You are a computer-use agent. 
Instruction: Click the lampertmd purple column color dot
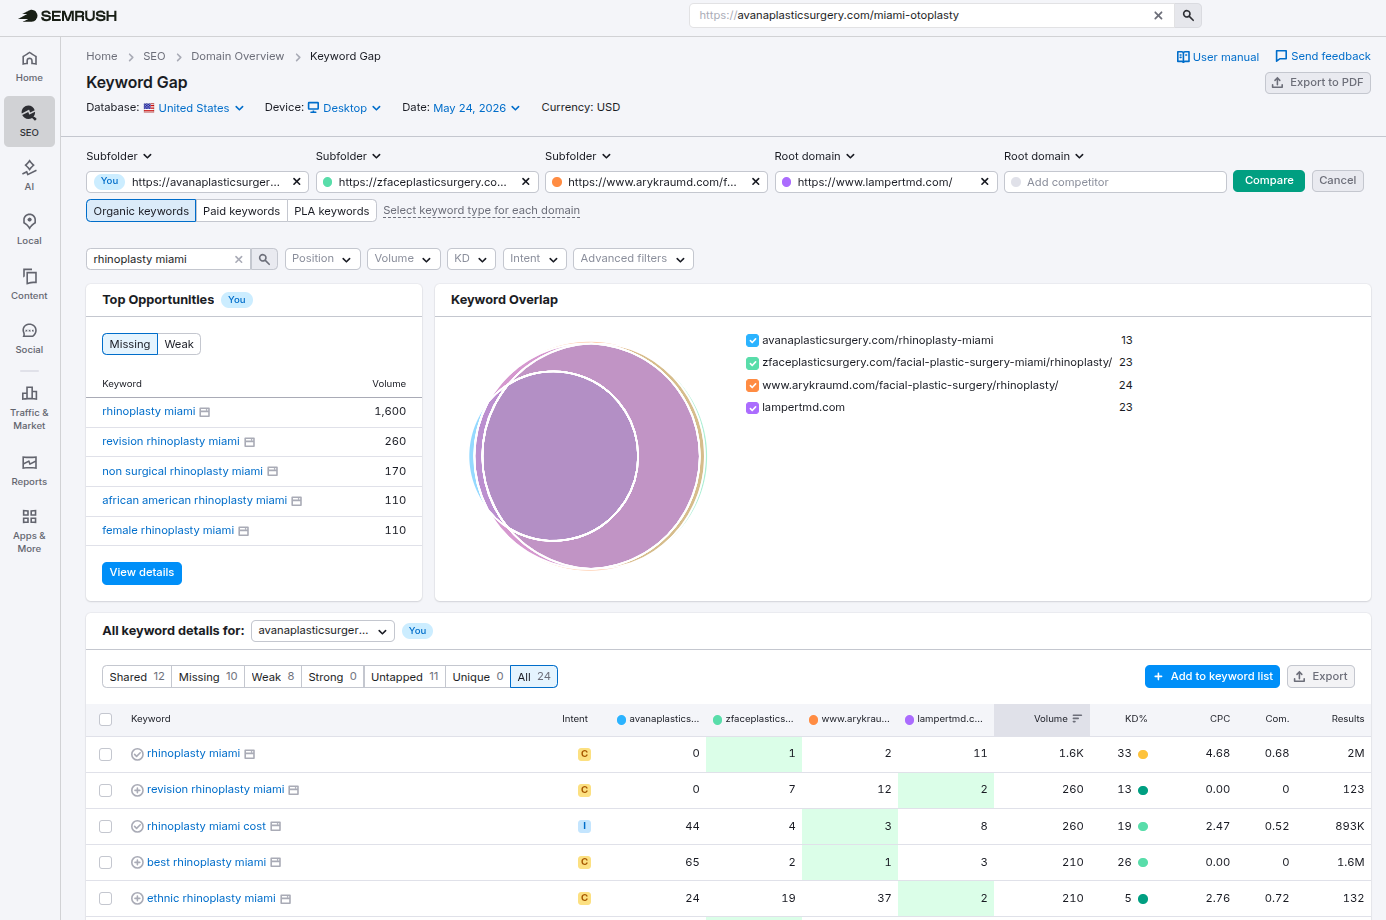(x=910, y=720)
